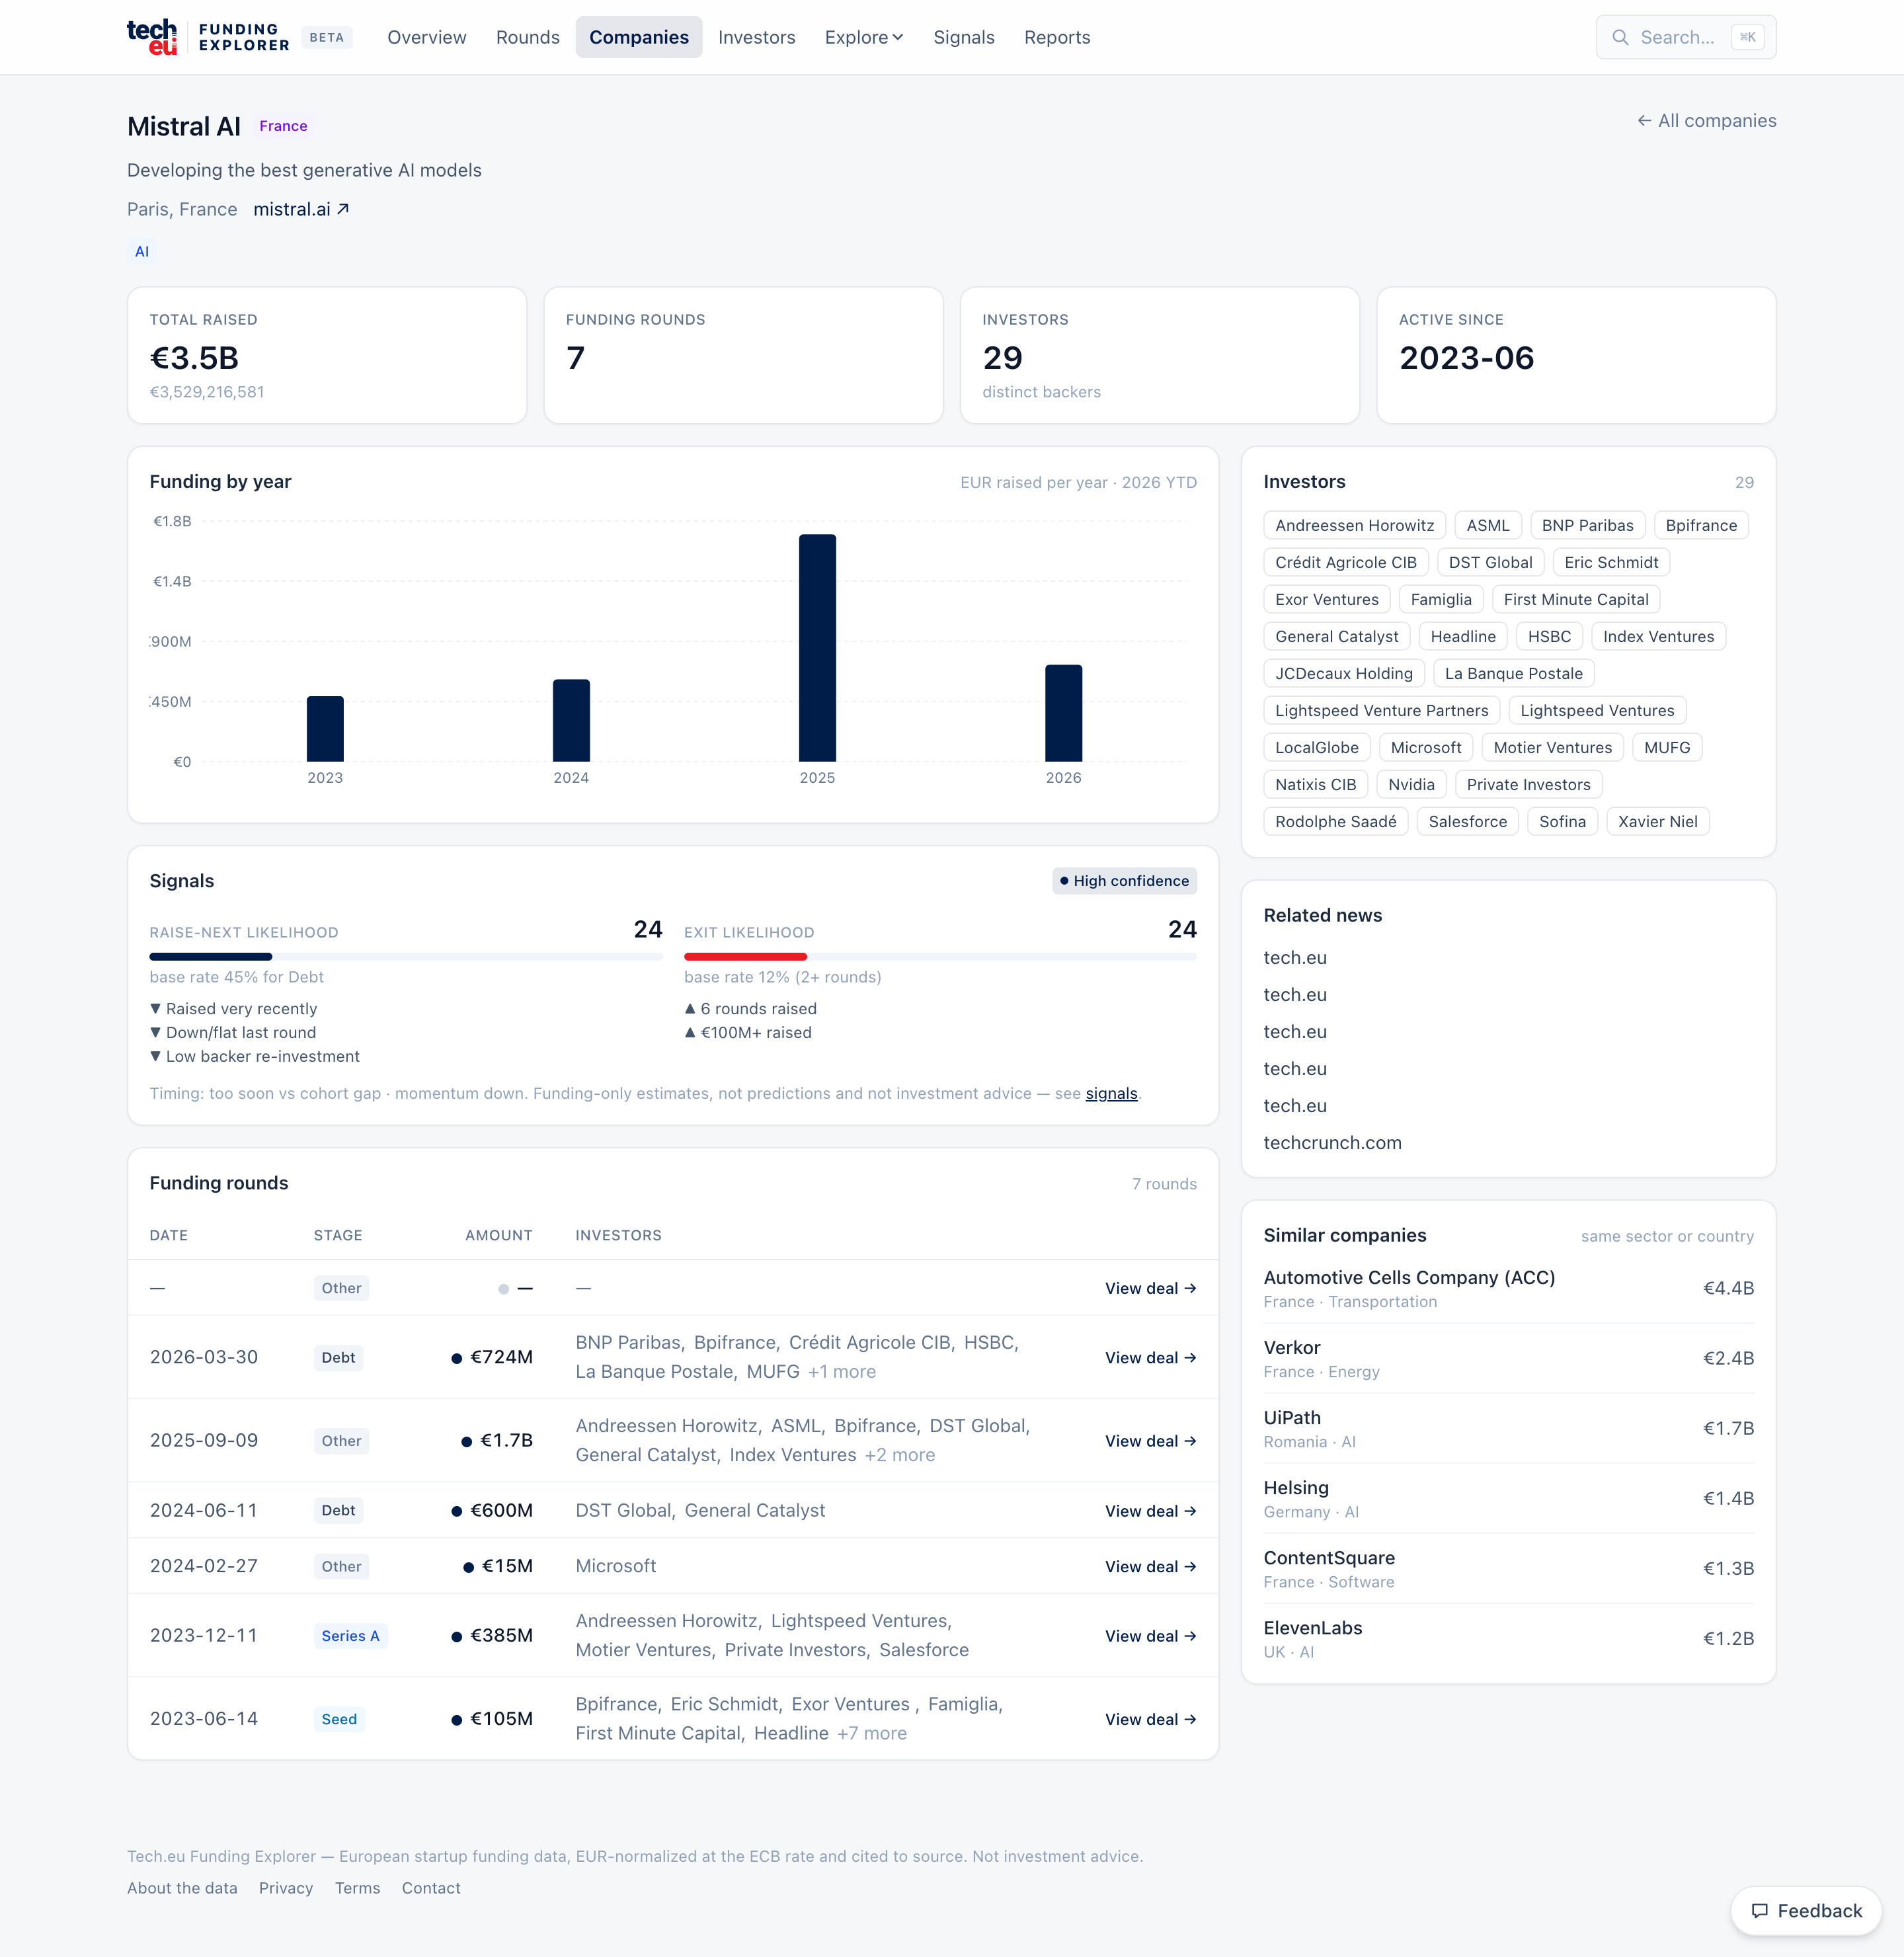Screen dimensions: 1904x1957
Task: View deal for 2026-03-30 Debt round
Action: tap(1150, 1357)
